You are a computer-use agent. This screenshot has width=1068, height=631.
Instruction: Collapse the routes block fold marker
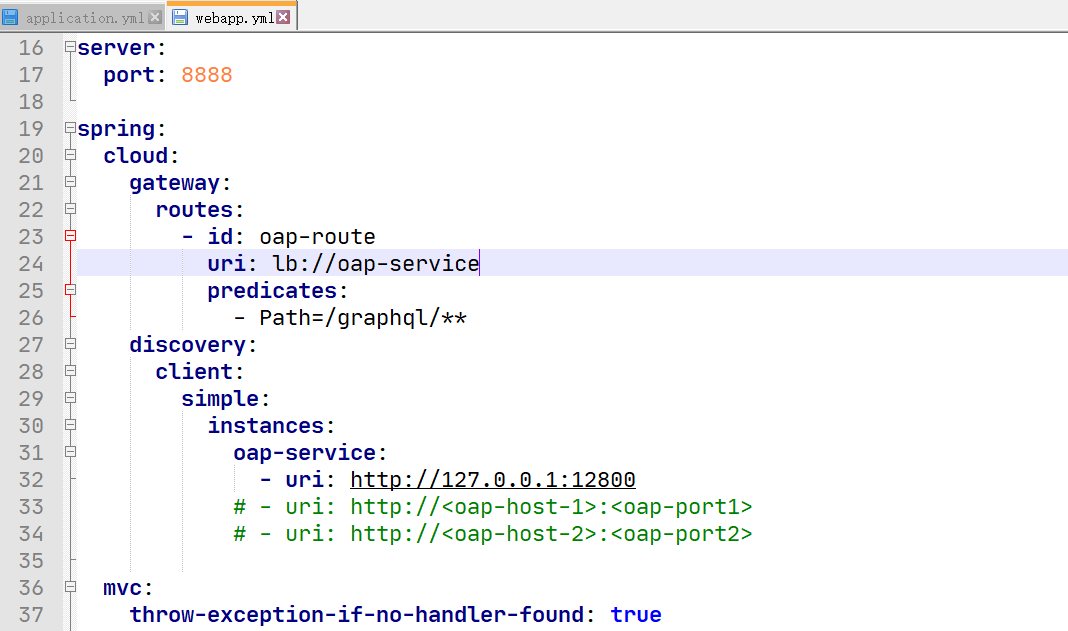70,209
